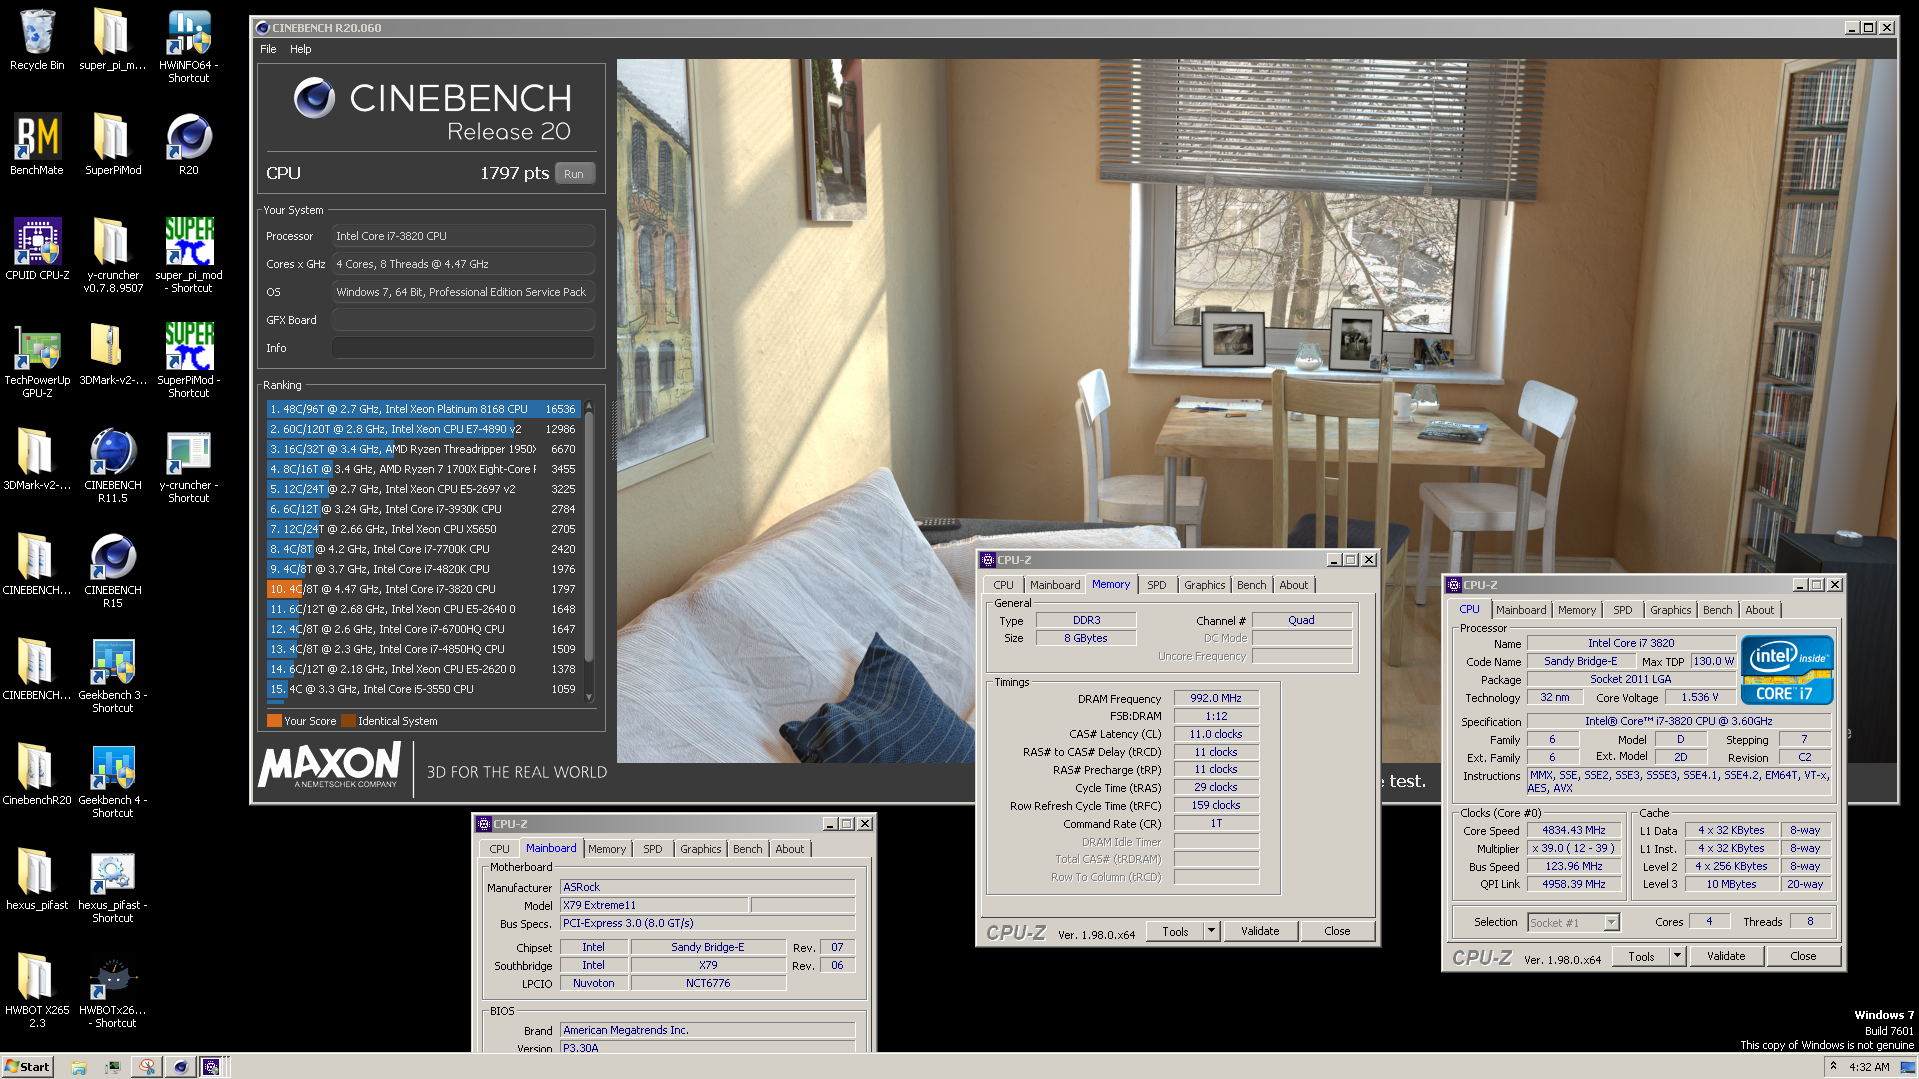Select the HWBOT X265 2.3 folder
The width and height of the screenshot is (1919, 1079).
pos(37,990)
